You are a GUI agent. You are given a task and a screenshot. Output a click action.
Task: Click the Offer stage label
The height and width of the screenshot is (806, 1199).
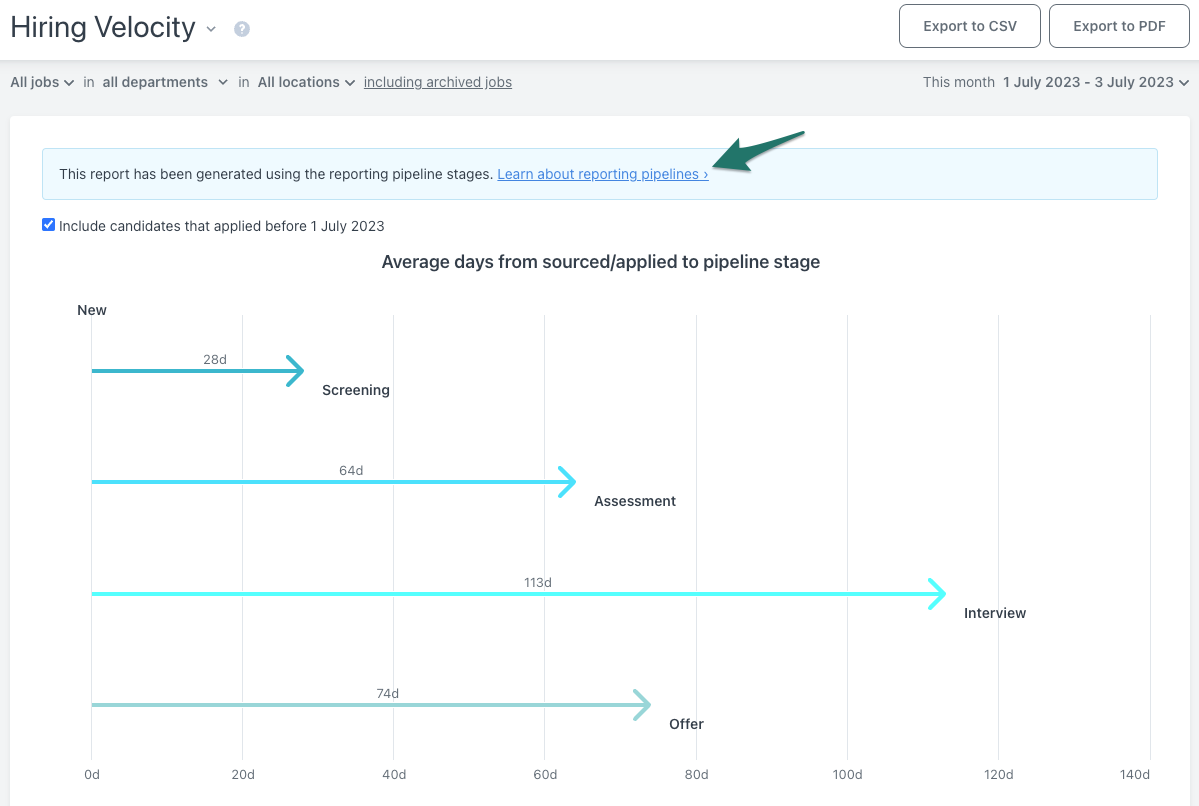click(x=686, y=724)
